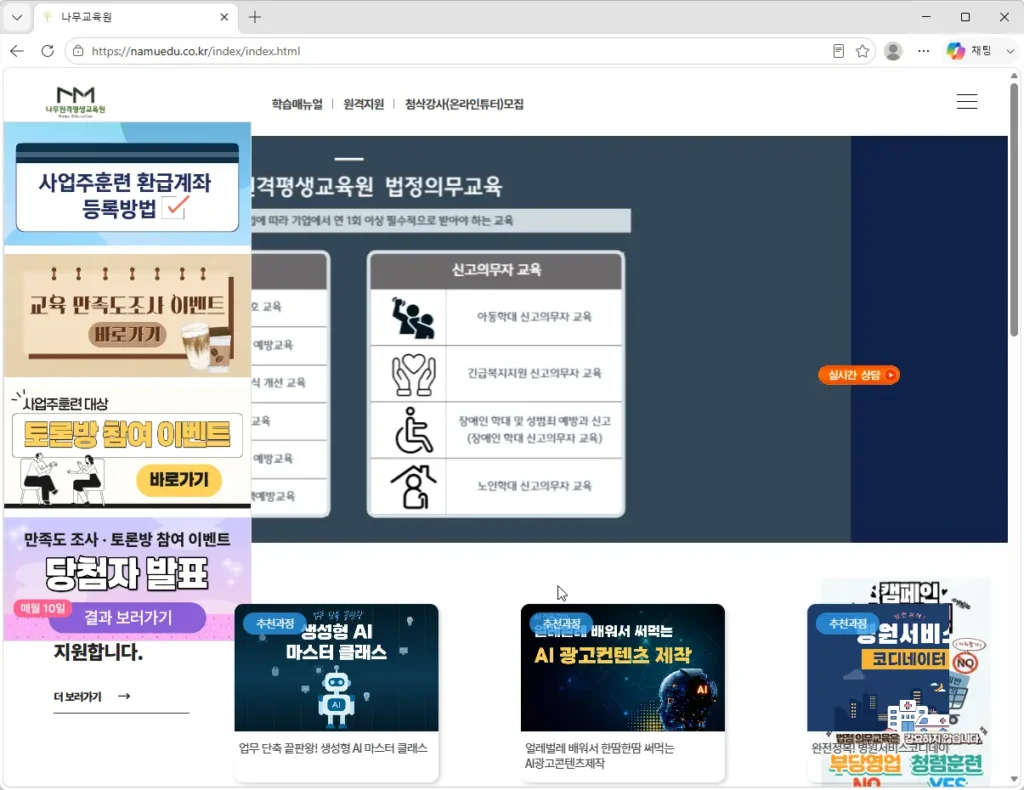Close the 나무교육원 tab
This screenshot has height=790, width=1024.
click(x=224, y=18)
